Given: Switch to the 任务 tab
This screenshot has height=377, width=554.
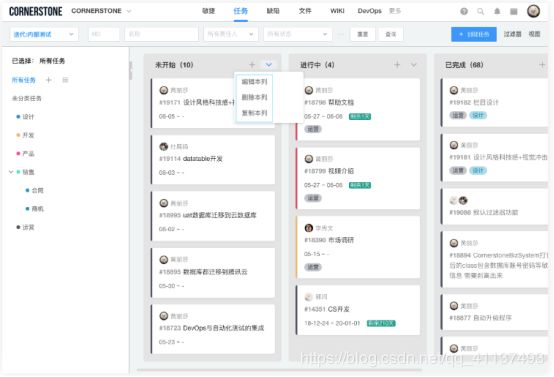Looking at the screenshot, I should coord(241,11).
